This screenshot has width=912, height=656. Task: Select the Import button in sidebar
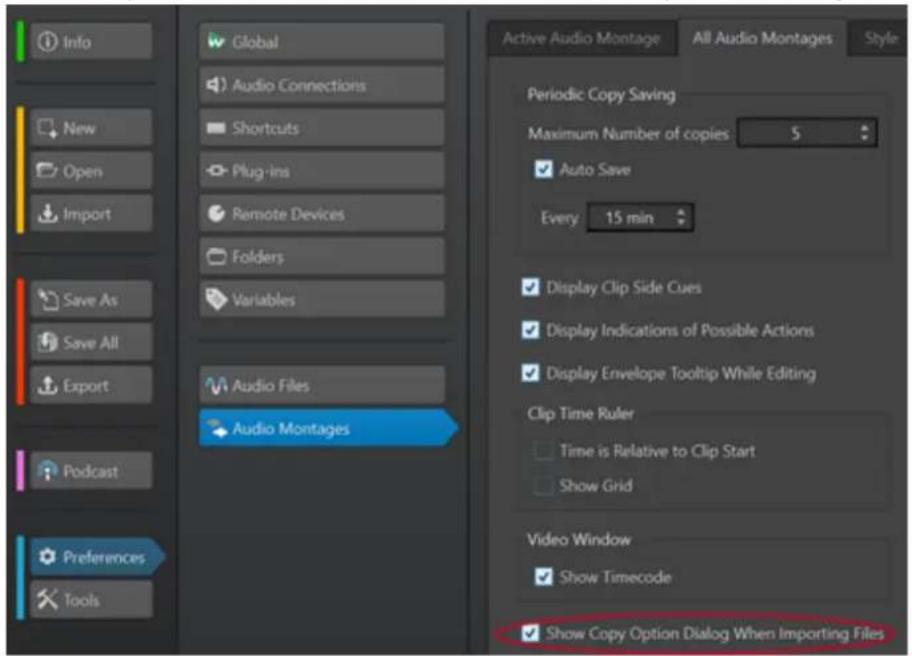91,214
